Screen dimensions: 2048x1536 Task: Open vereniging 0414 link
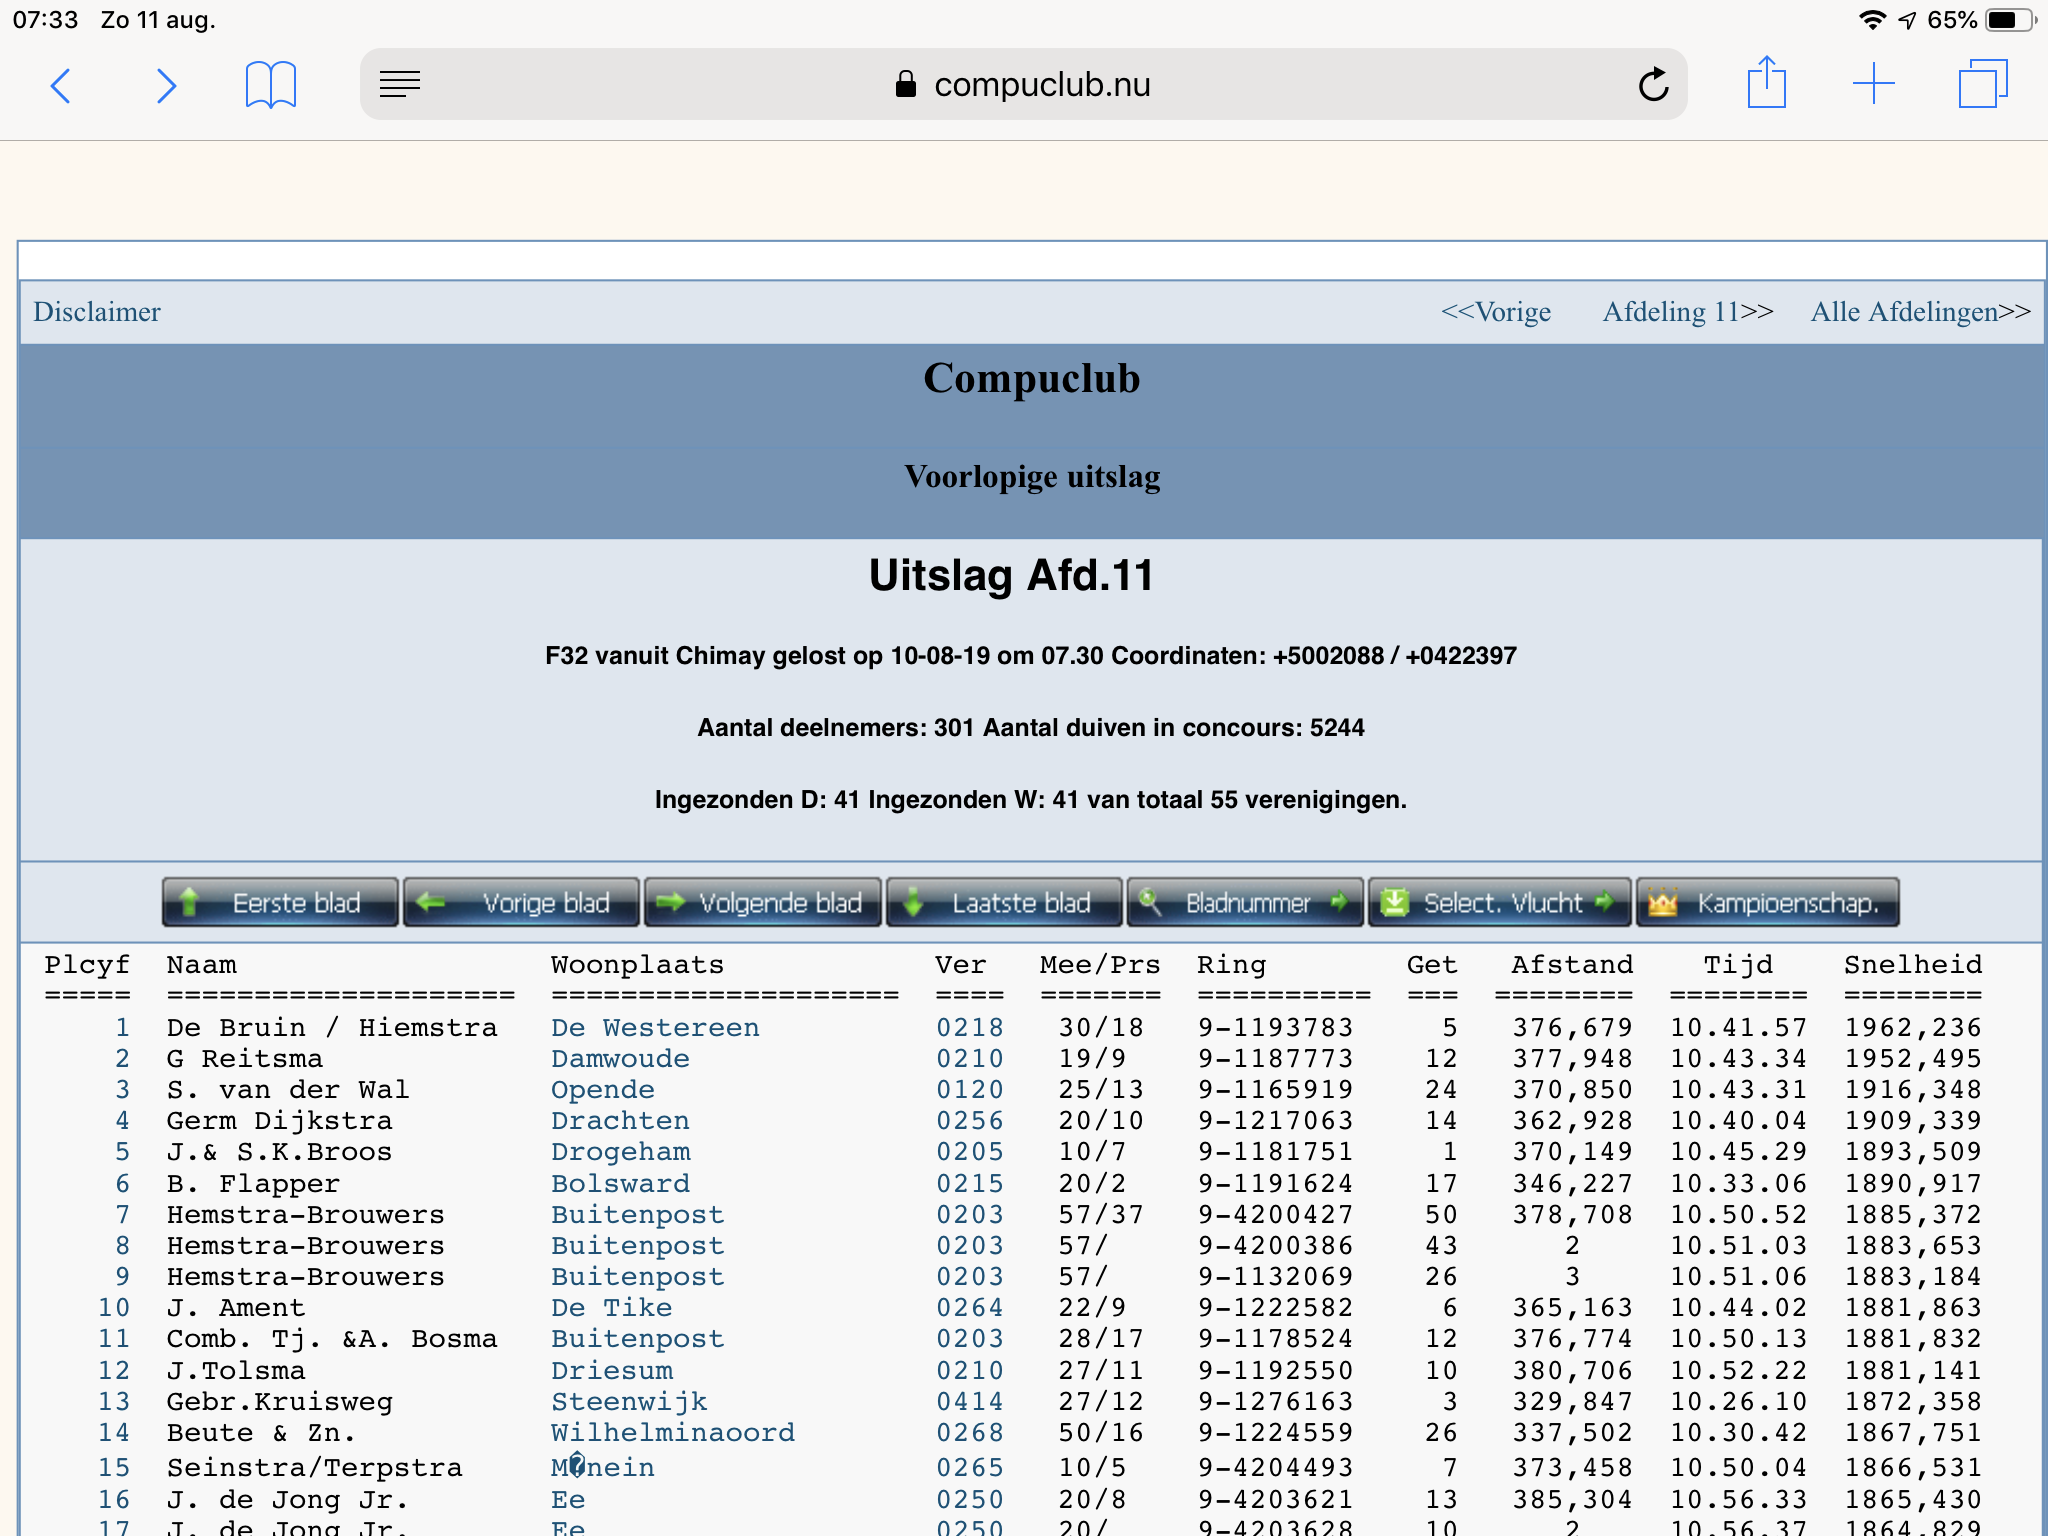click(970, 1402)
